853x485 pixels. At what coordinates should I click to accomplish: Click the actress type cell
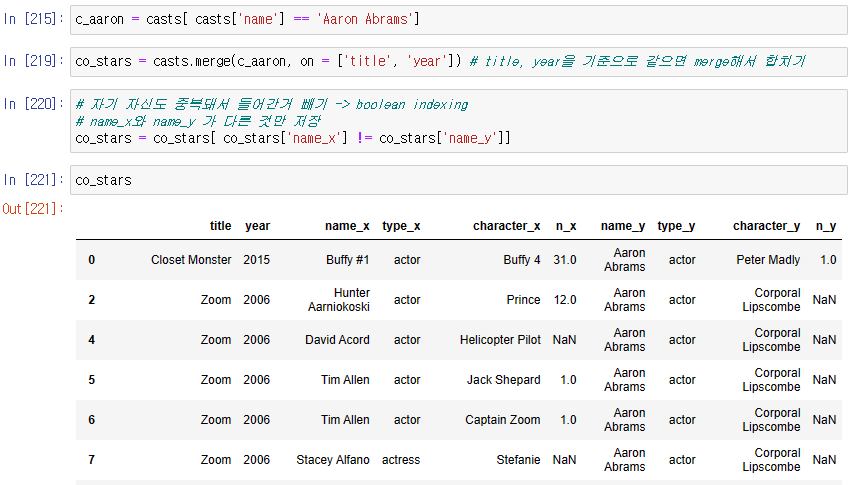coord(401,460)
